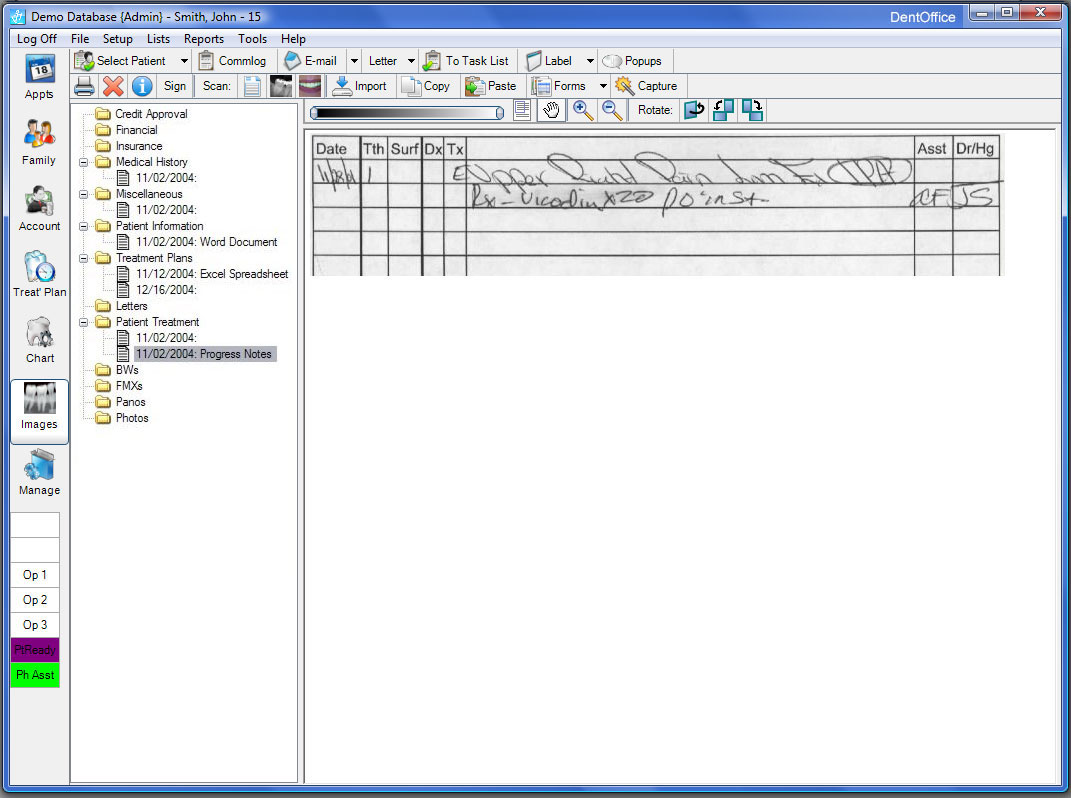Collapse the Treatment Plans folder

click(x=85, y=258)
